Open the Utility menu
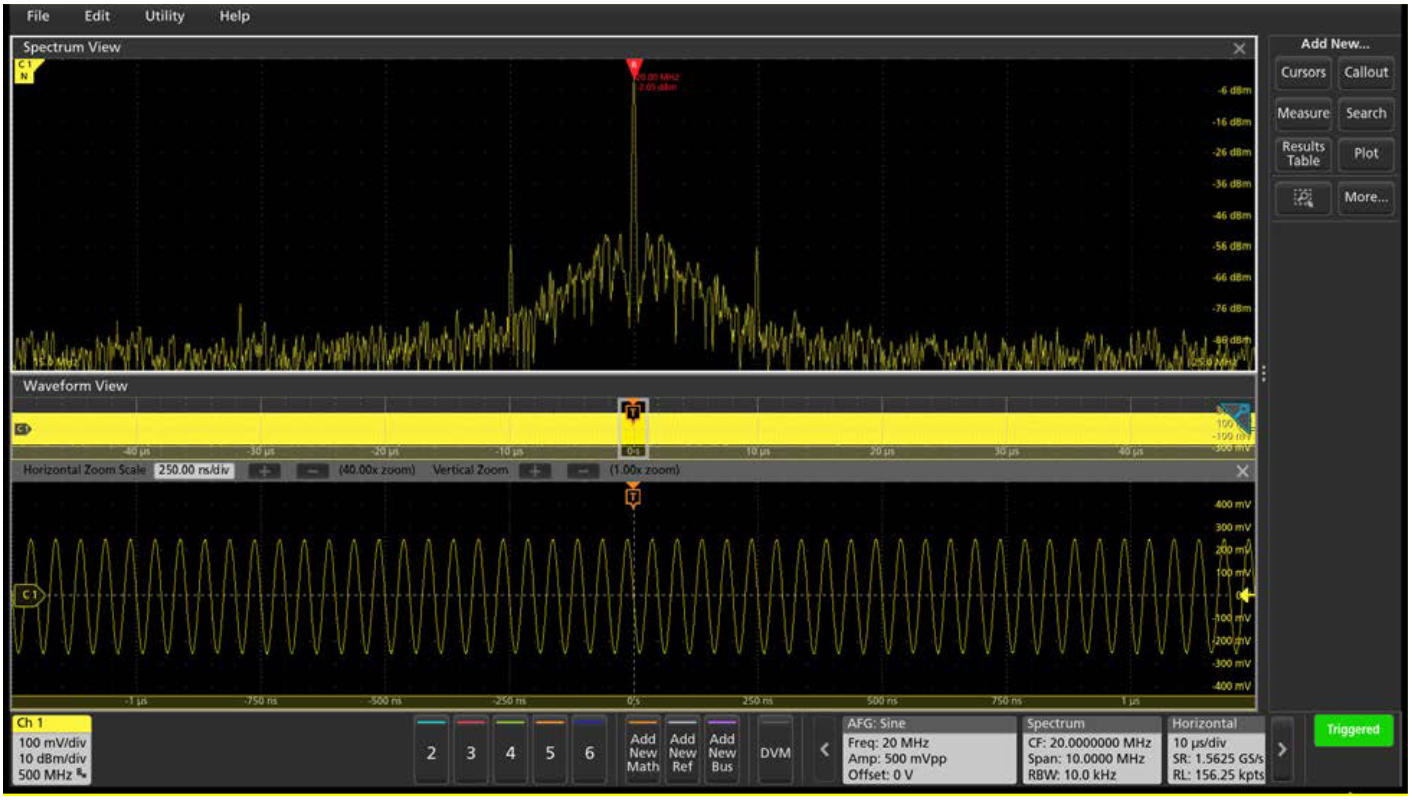 tap(164, 16)
